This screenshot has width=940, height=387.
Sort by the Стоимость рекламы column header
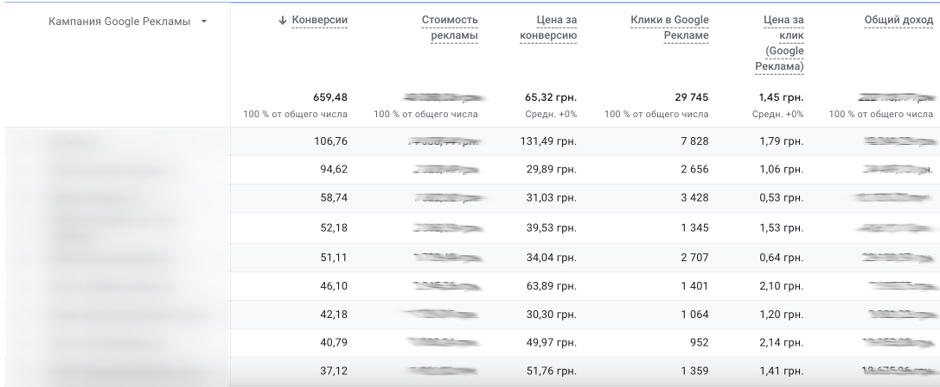tap(450, 28)
